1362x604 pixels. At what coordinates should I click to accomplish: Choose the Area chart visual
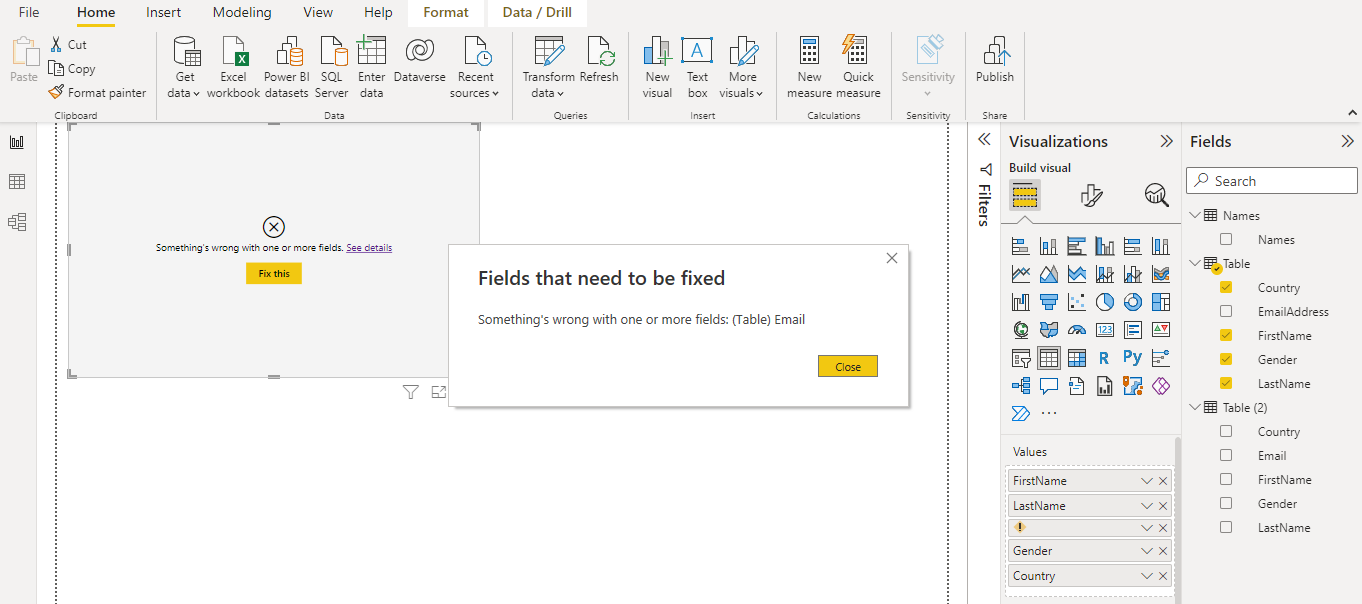1049,274
